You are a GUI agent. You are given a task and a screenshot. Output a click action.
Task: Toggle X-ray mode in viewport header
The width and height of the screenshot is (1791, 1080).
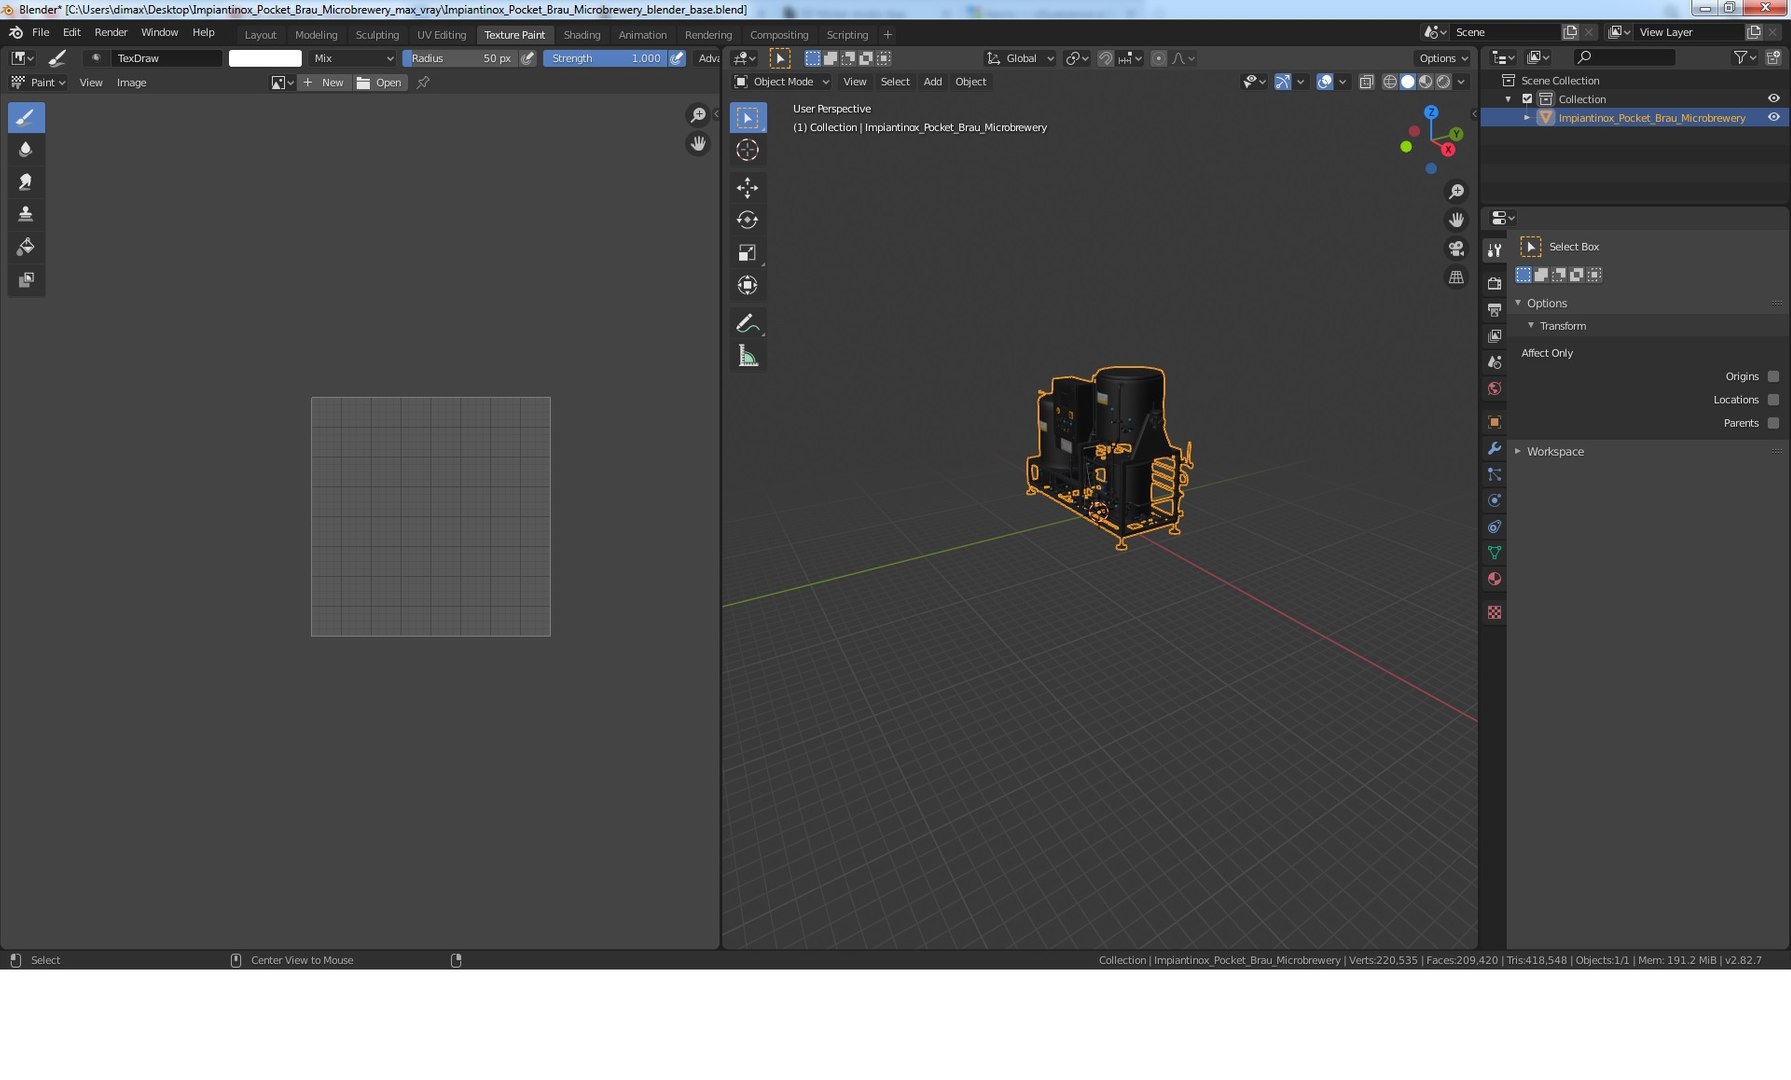coord(1366,82)
